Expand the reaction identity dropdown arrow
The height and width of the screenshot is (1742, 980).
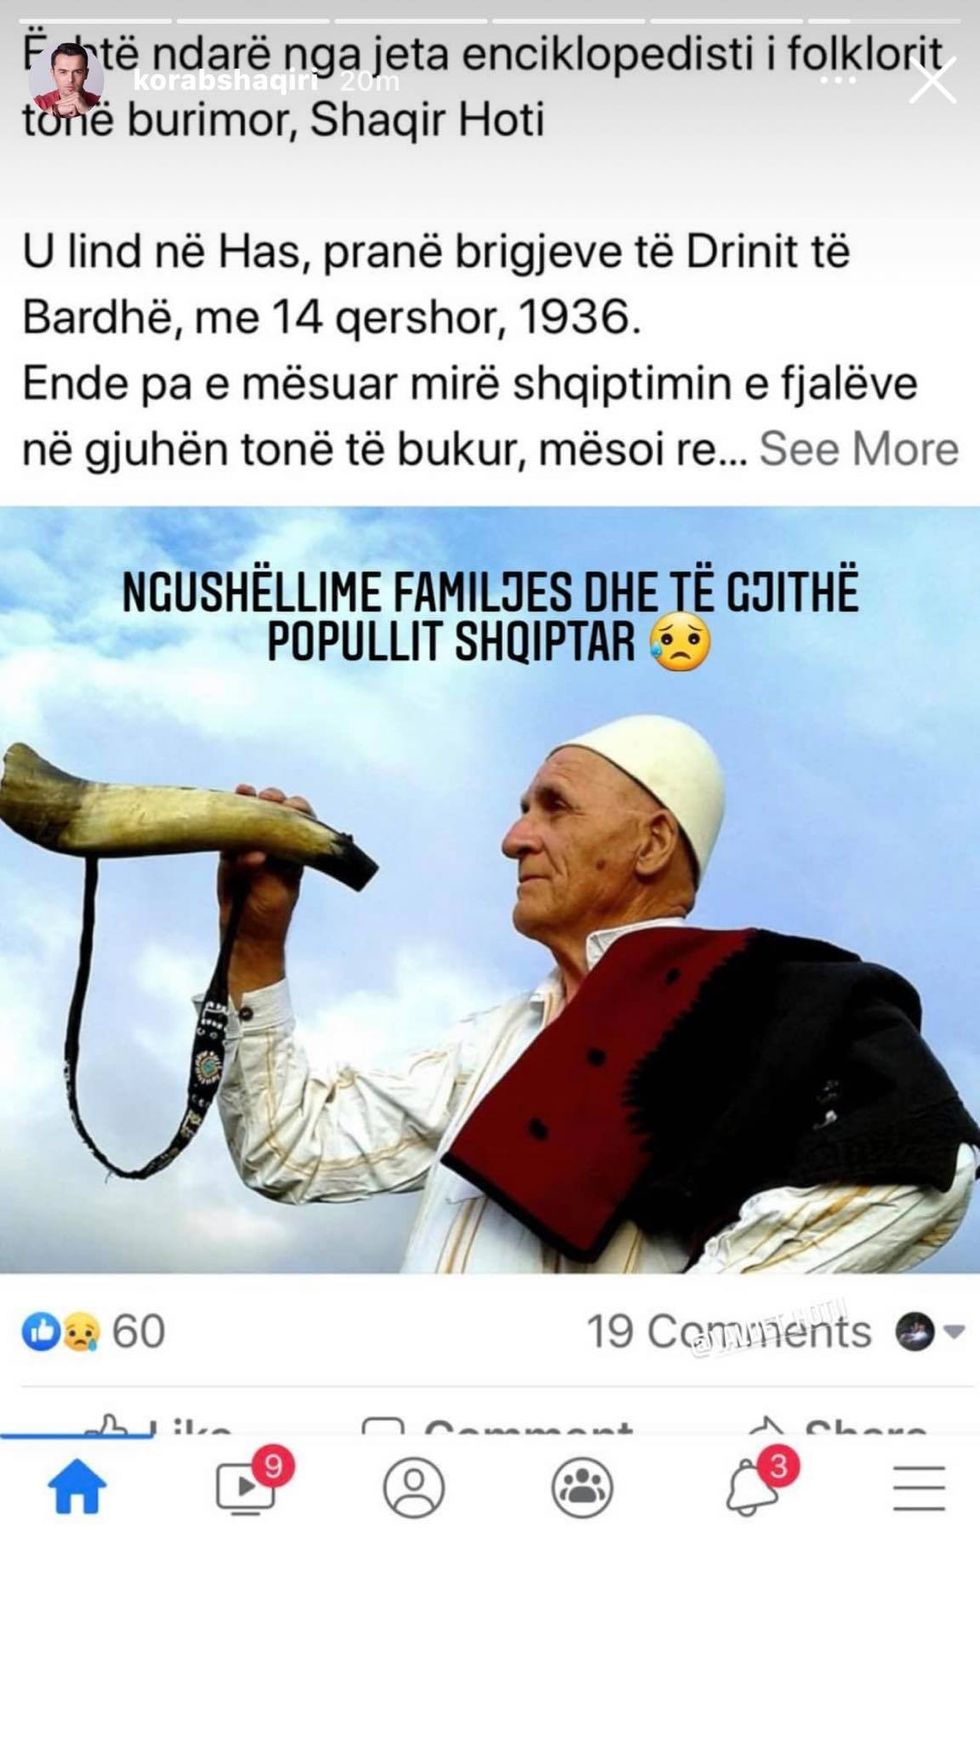point(953,1332)
